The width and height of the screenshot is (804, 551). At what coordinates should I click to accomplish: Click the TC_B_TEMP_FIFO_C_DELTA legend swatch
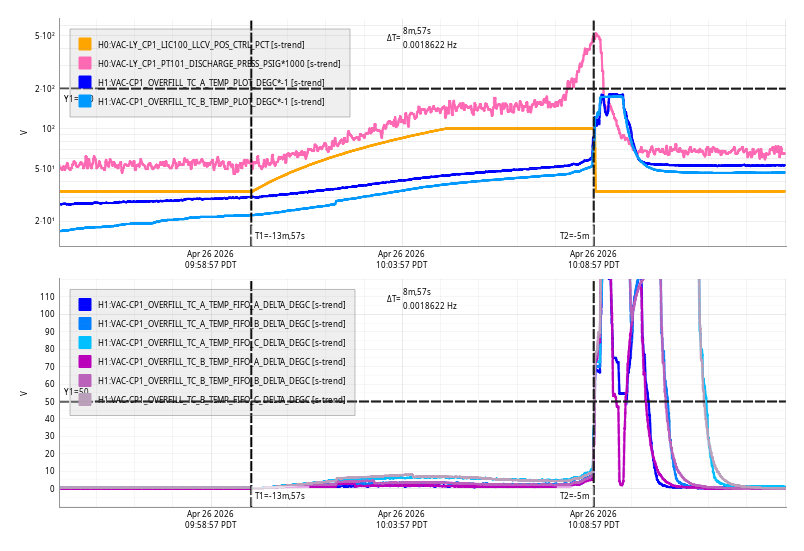tap(85, 399)
